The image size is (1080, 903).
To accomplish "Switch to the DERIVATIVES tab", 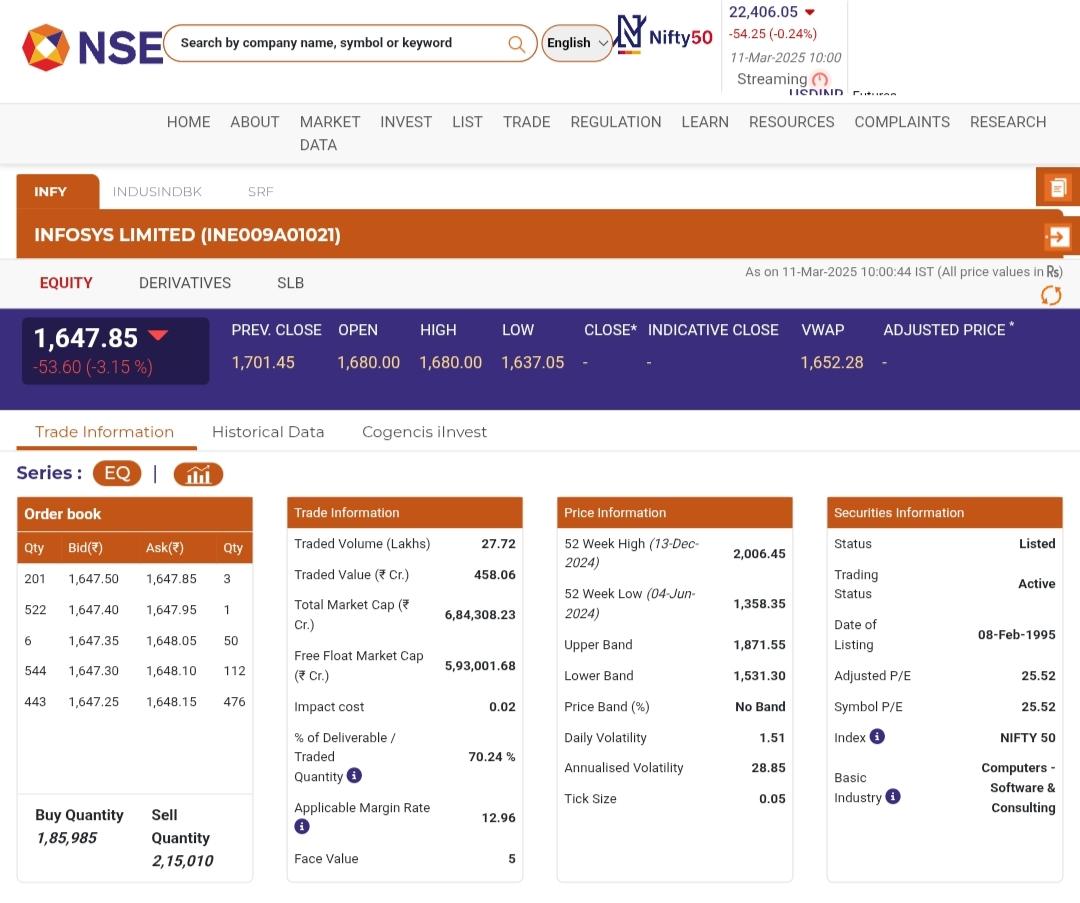I will [185, 283].
